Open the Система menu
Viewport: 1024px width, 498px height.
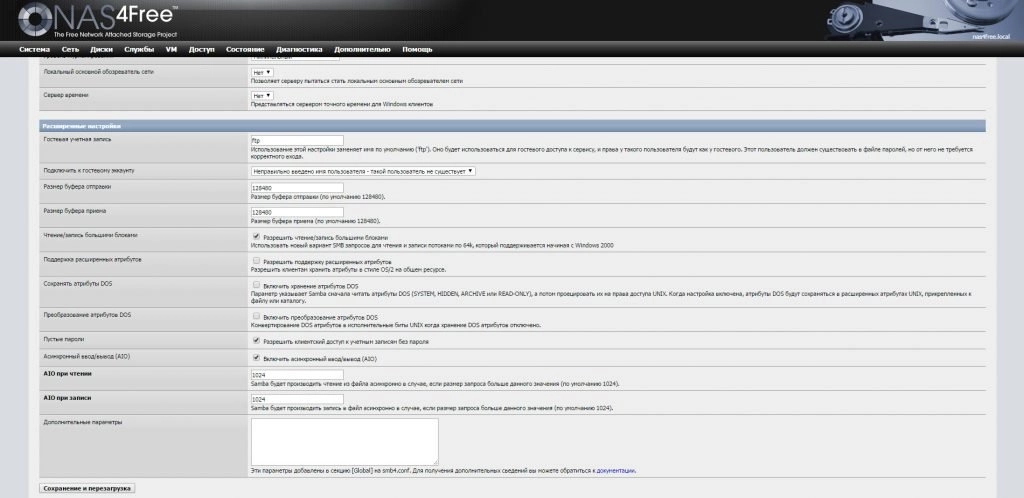point(34,49)
